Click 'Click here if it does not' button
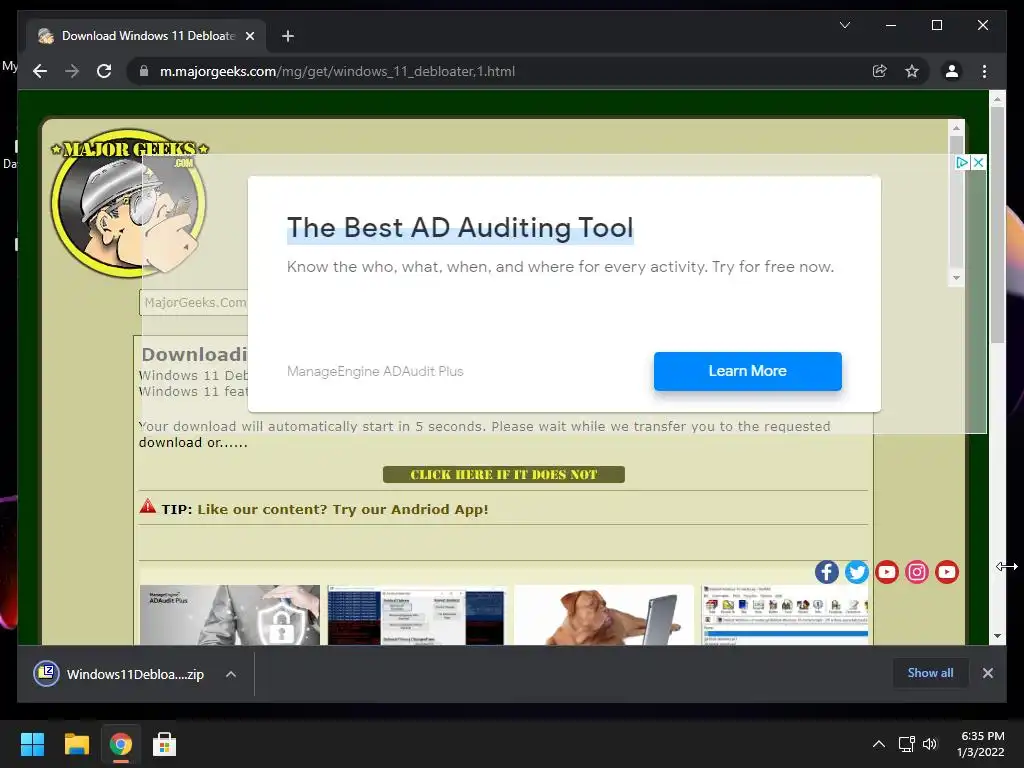 click(504, 475)
